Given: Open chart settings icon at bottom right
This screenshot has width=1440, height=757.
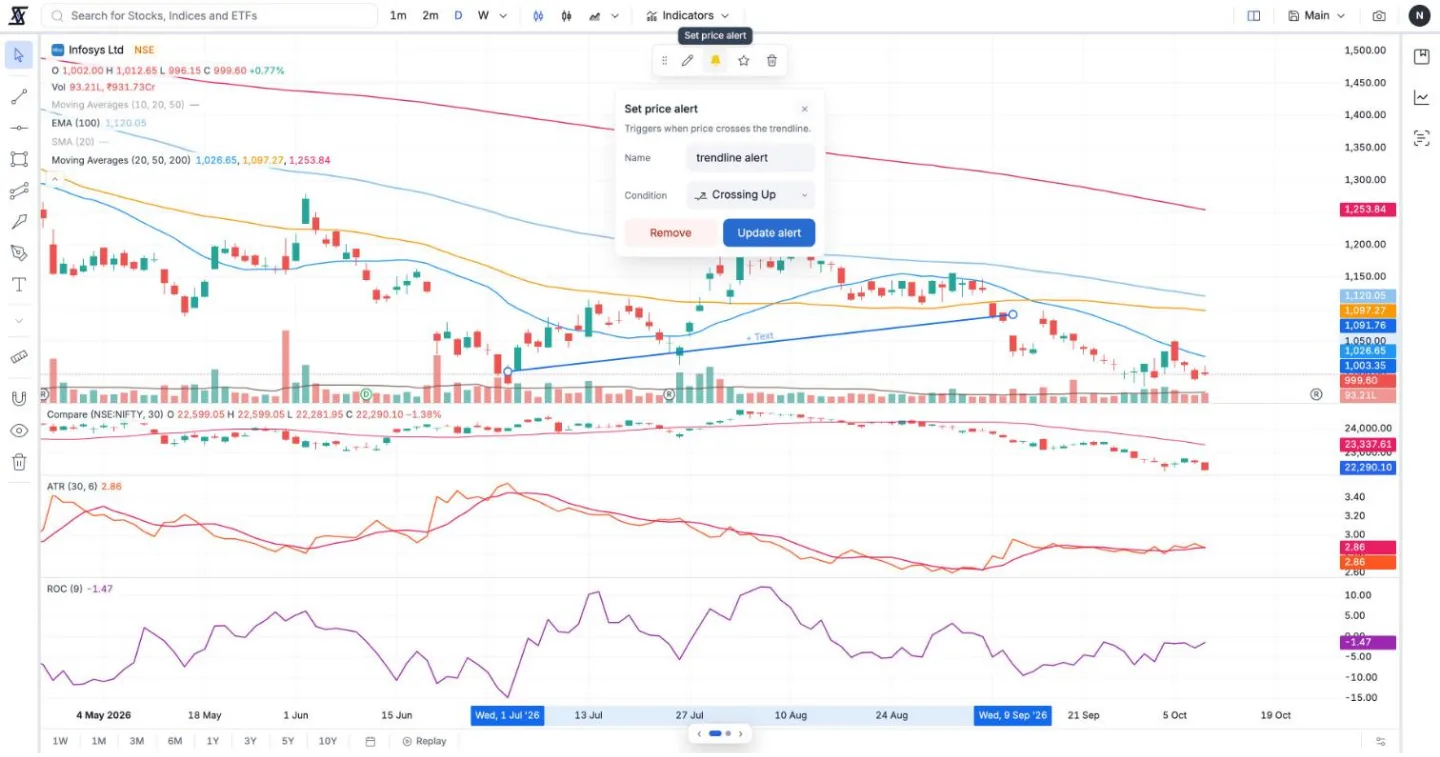Looking at the screenshot, I should pos(1380,741).
